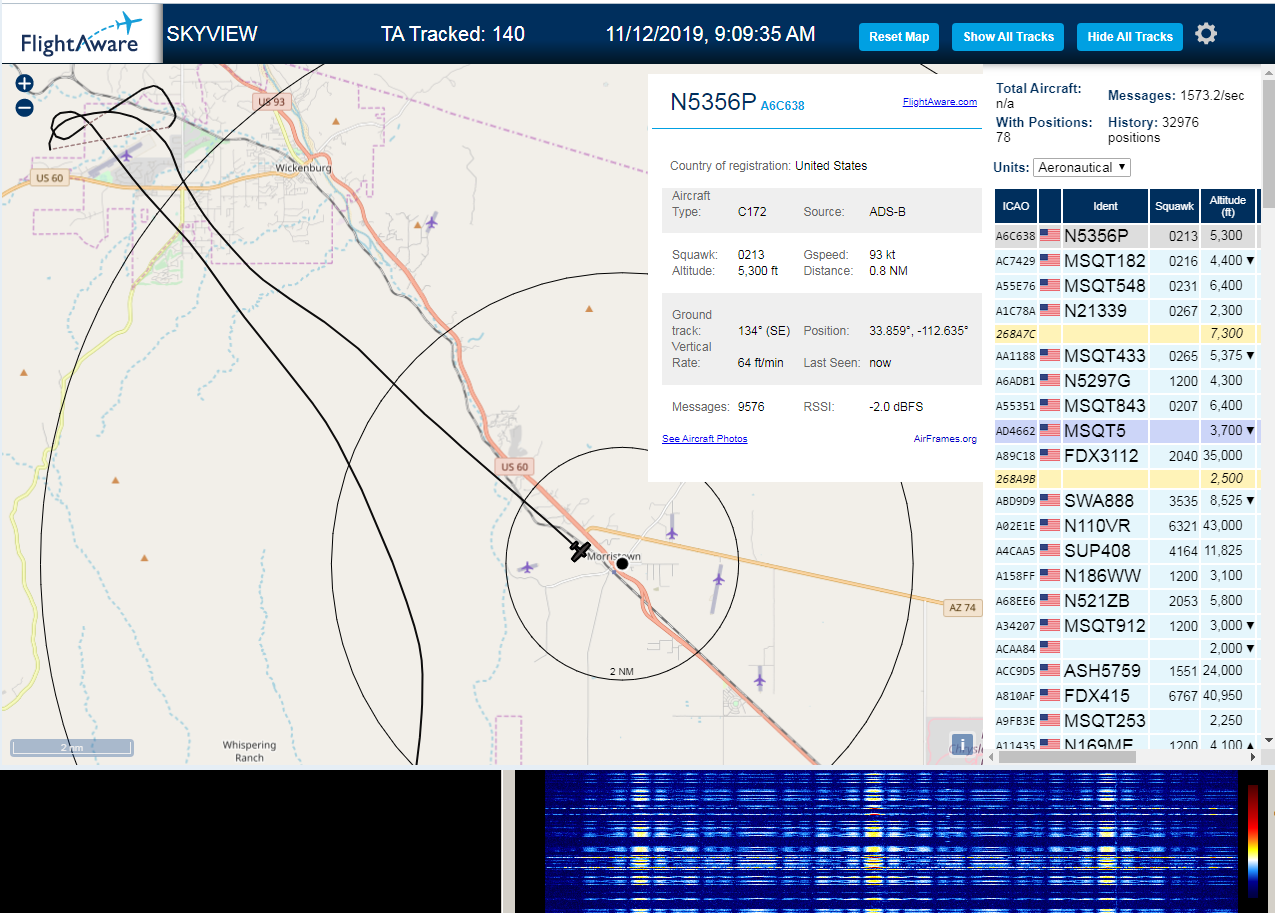Open the FlightAware.com link in info panel
The width and height of the screenshot is (1275, 913).
939,102
